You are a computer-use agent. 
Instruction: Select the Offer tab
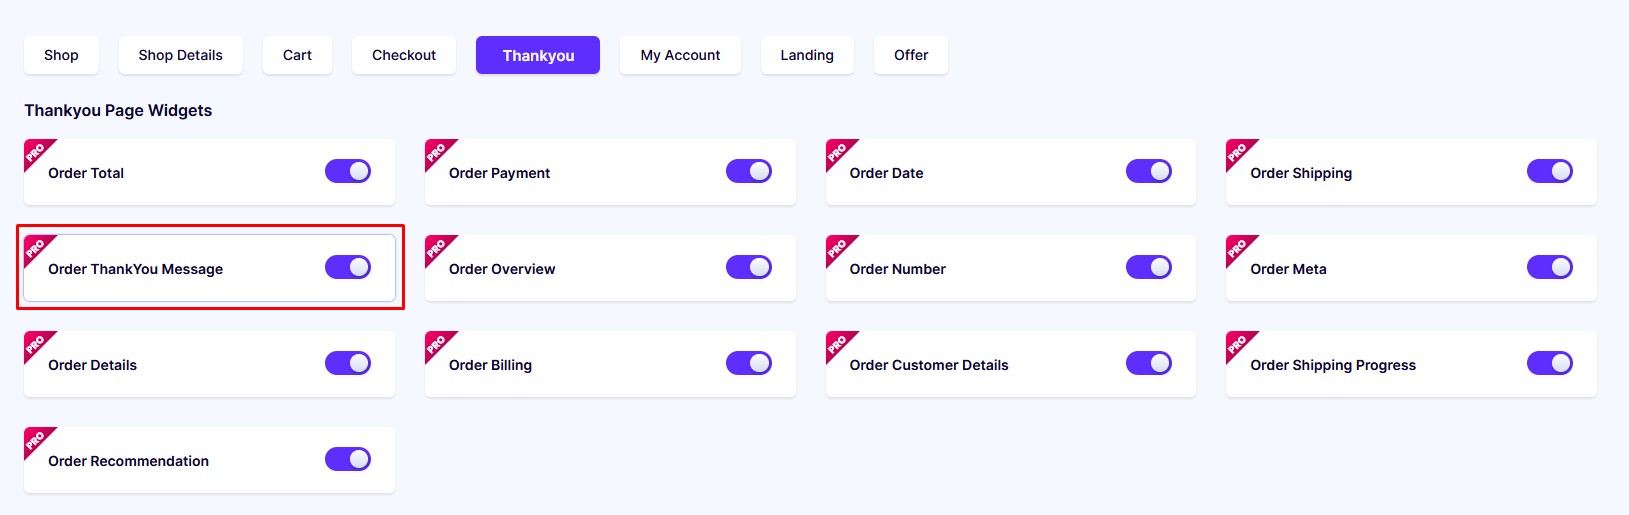pos(911,55)
